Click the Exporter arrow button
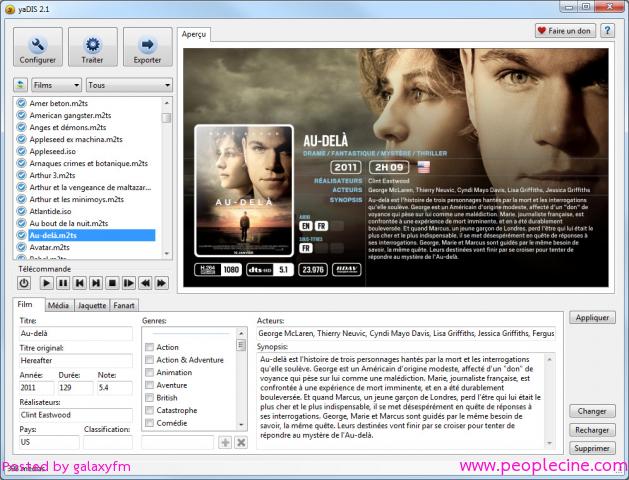Image resolution: width=629 pixels, height=480 pixels. click(148, 47)
